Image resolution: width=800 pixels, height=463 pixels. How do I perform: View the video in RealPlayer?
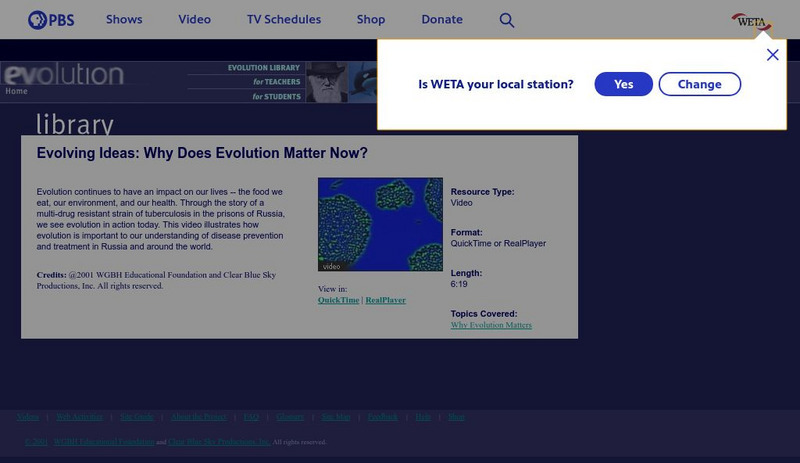pos(385,300)
